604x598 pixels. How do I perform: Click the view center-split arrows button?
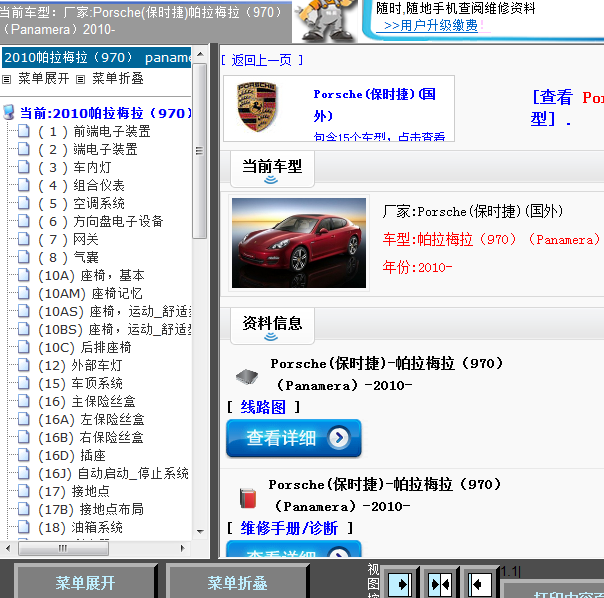[440, 585]
